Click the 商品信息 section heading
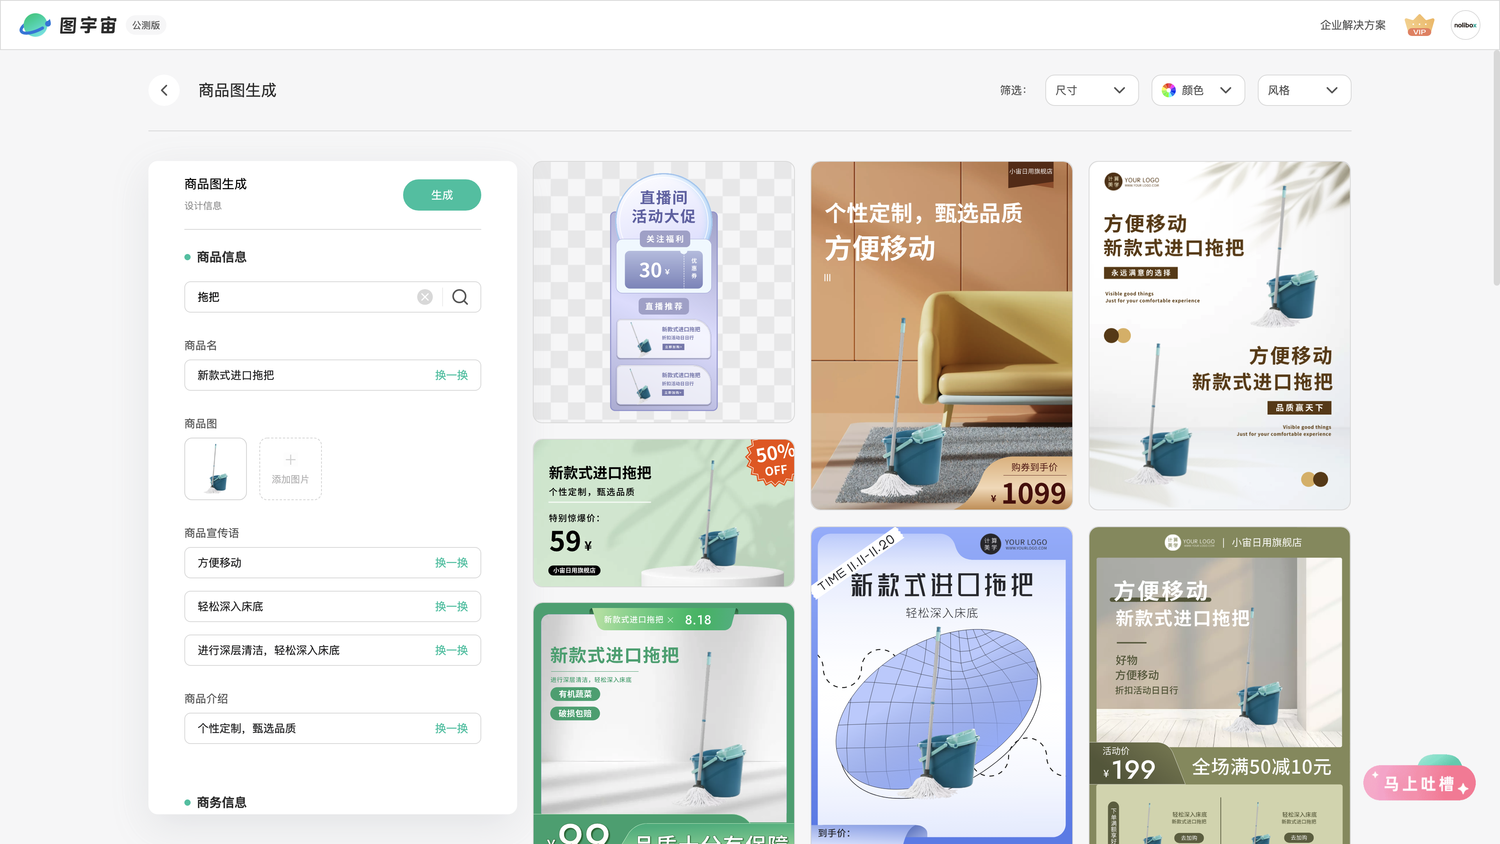Viewport: 1500px width, 844px height. (x=221, y=257)
